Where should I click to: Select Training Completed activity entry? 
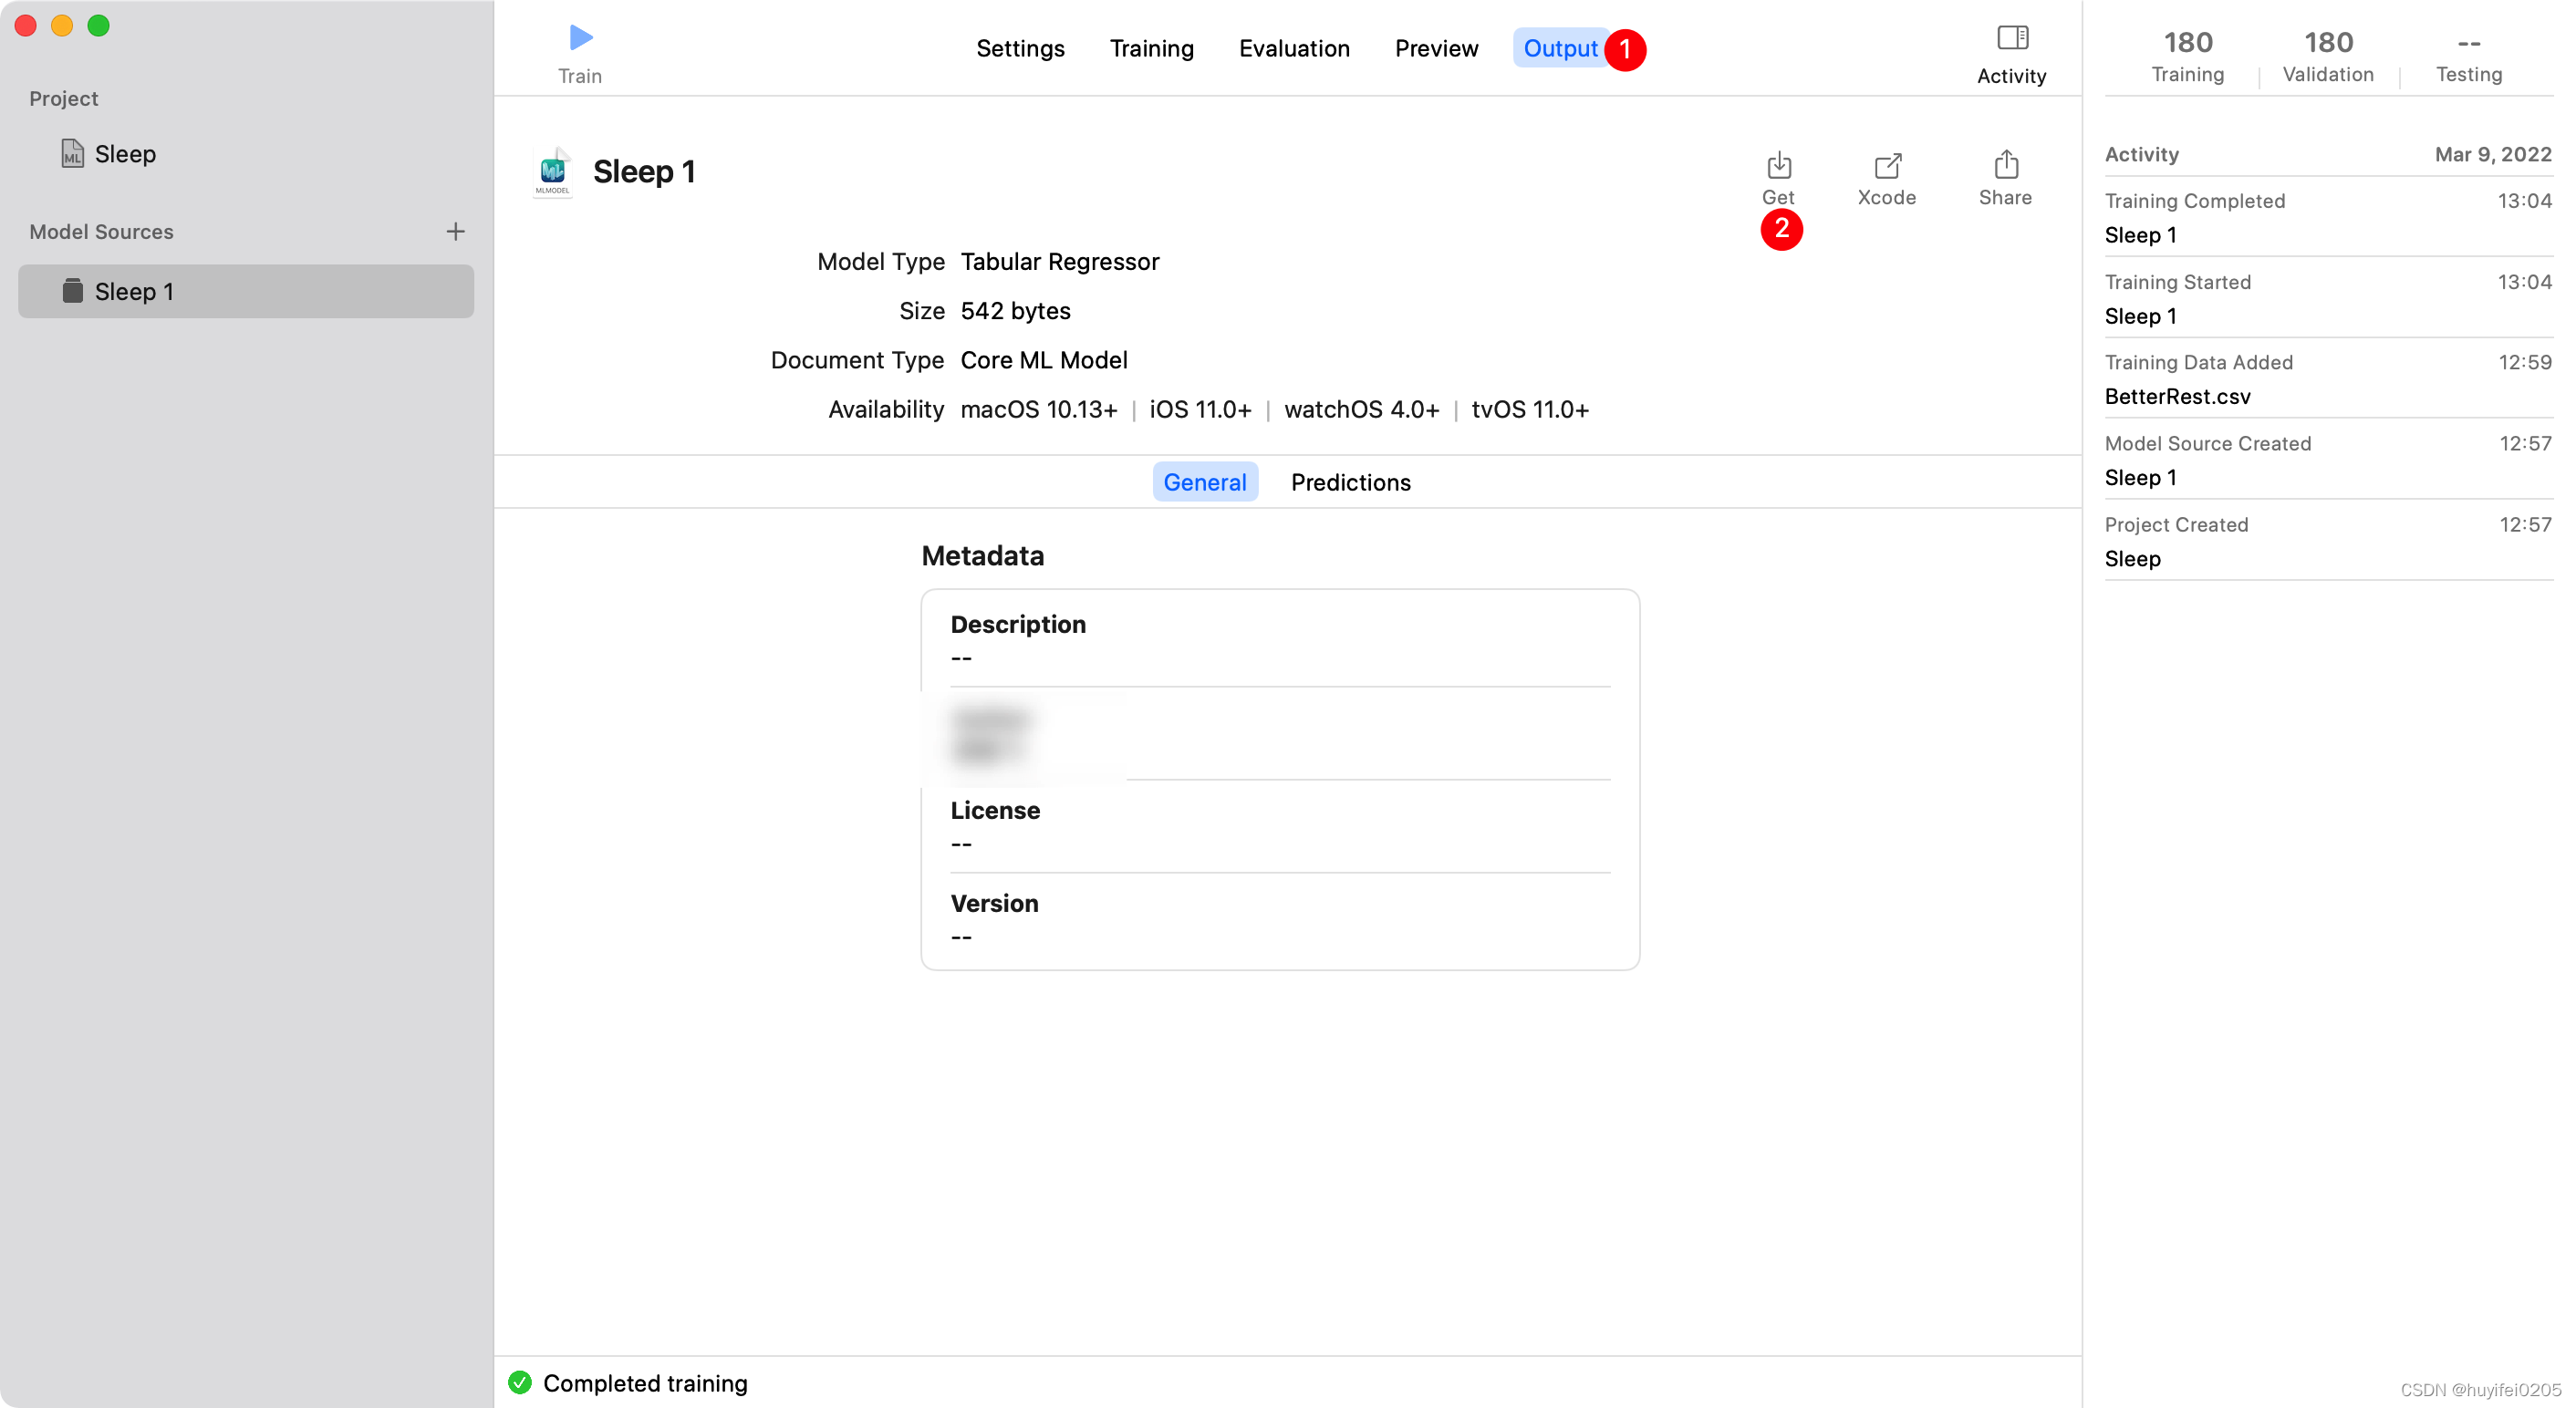[x=2328, y=217]
